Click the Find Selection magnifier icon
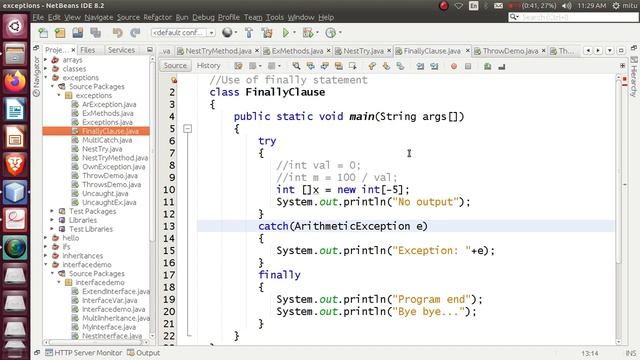The width and height of the screenshot is (640, 360). click(296, 66)
